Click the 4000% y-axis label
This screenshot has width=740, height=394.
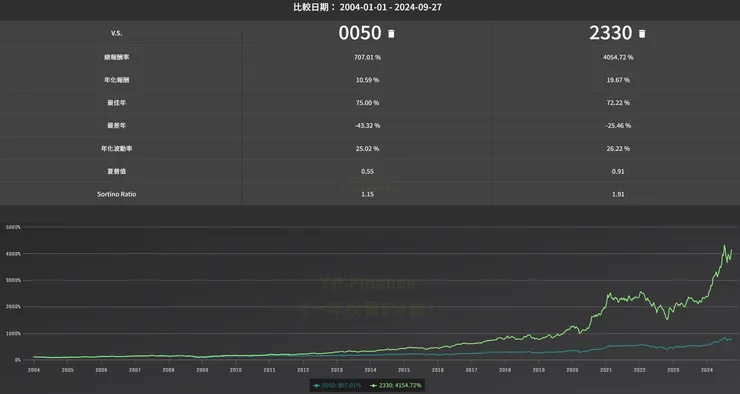pyautogui.click(x=13, y=254)
